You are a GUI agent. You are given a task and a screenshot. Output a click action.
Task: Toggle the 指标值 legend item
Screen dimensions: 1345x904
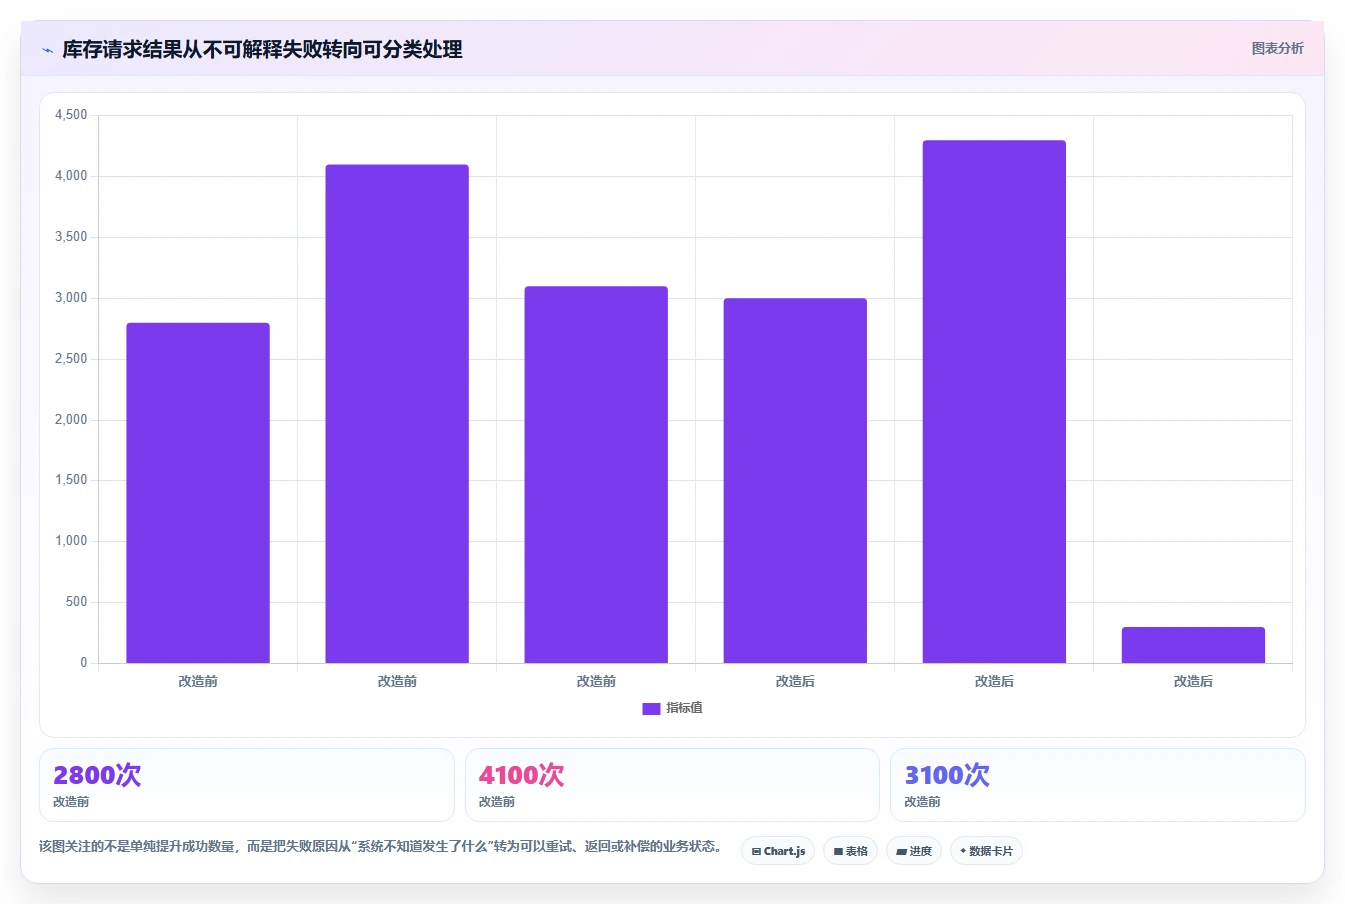pos(672,708)
